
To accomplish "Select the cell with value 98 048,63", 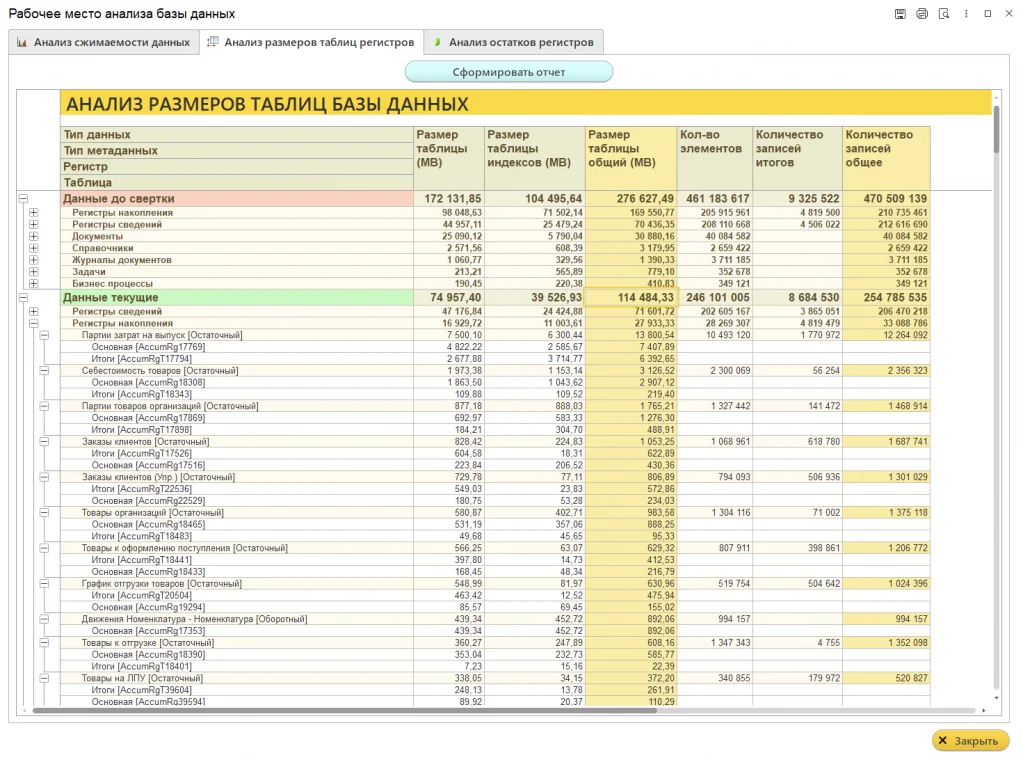I will (x=449, y=213).
